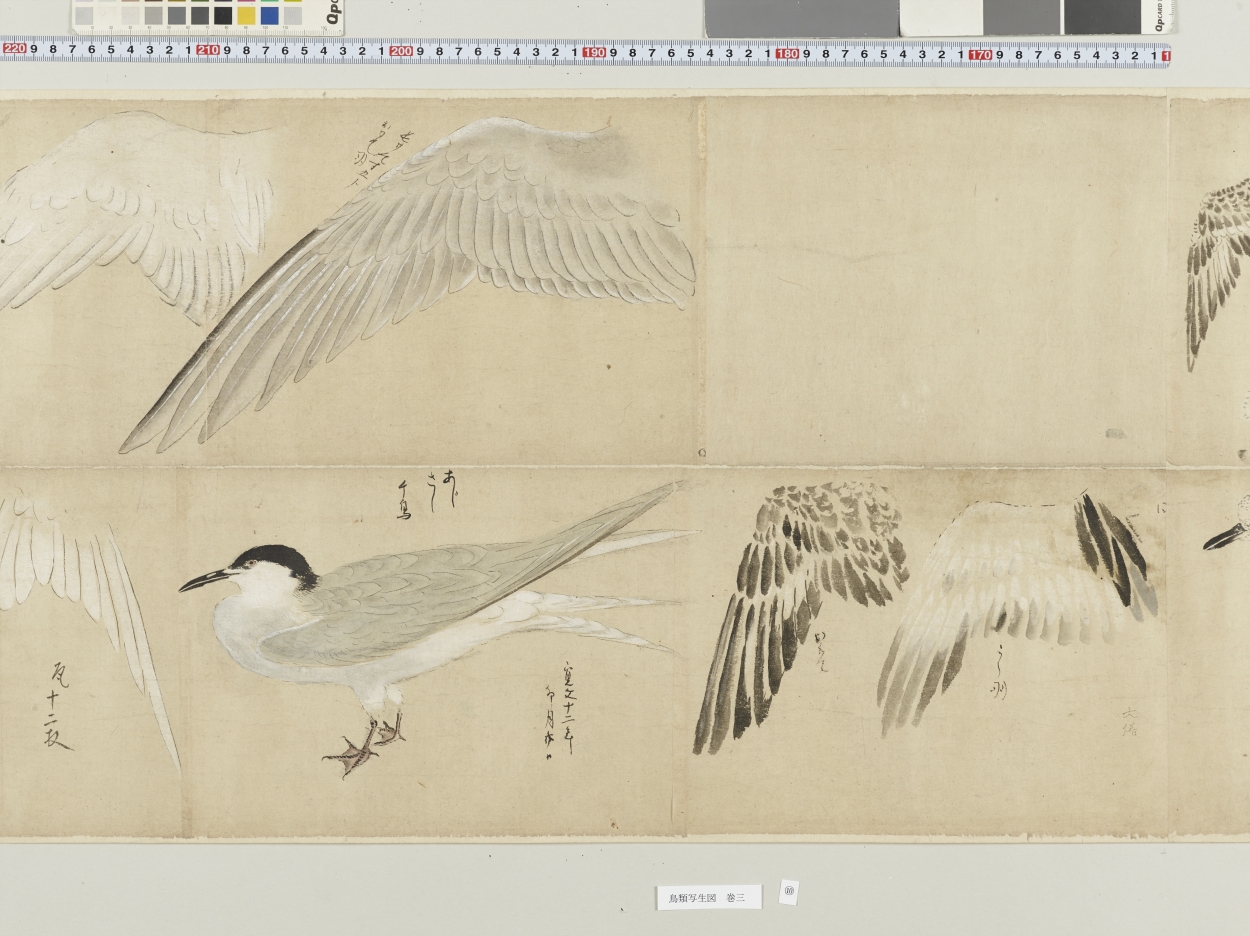
Task: Pick the red 190 mark on the ruler
Action: [x=594, y=52]
